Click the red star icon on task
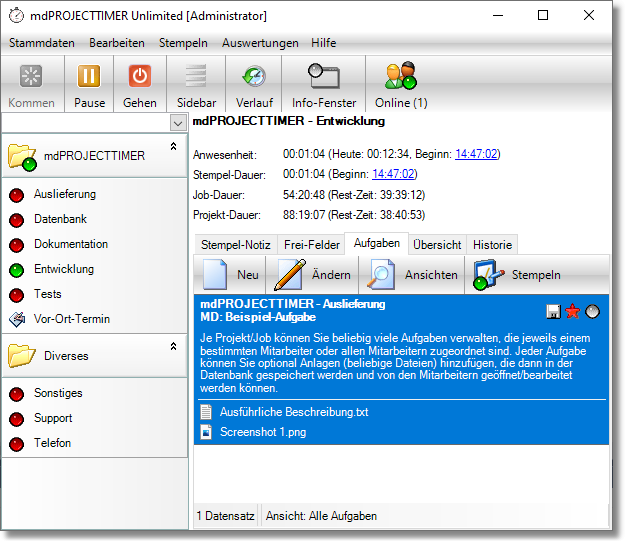Screen dimensions: 625x543 click(572, 311)
